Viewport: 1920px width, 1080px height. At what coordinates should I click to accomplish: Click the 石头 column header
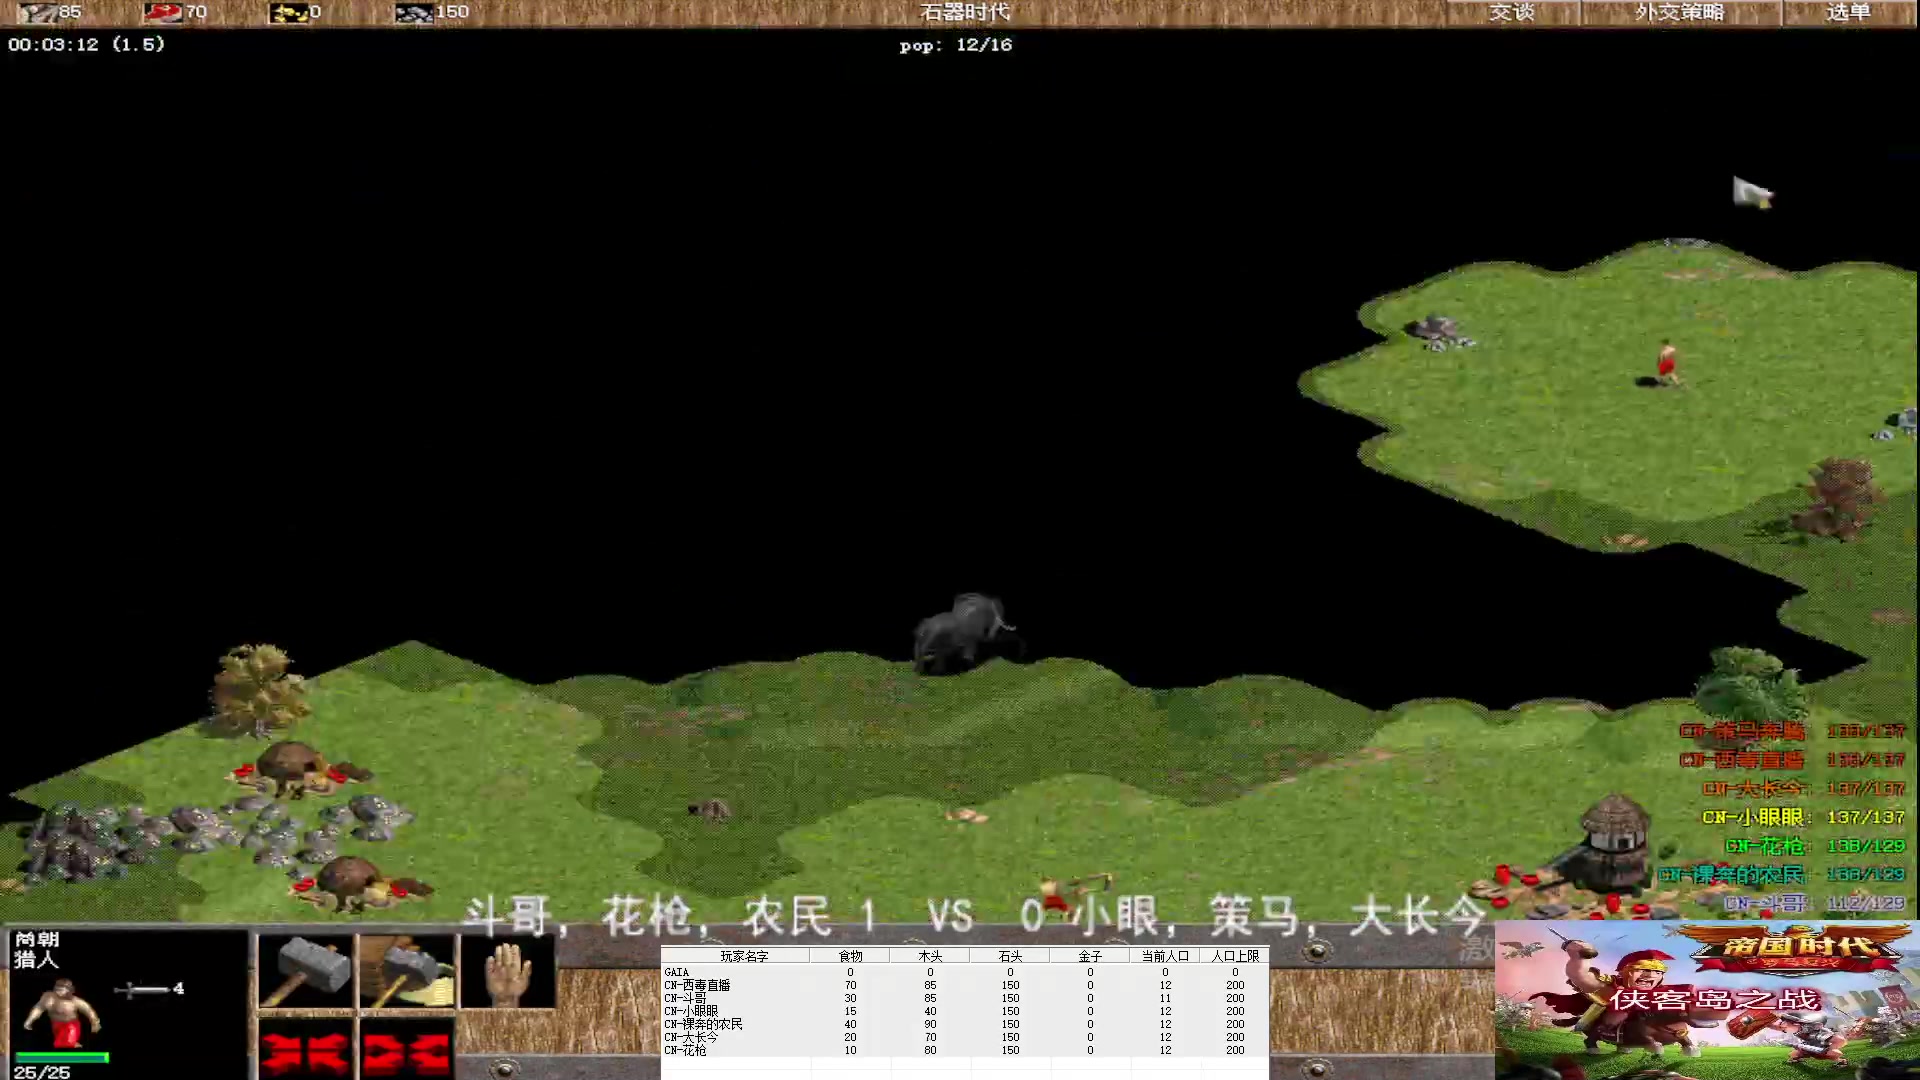click(1010, 956)
